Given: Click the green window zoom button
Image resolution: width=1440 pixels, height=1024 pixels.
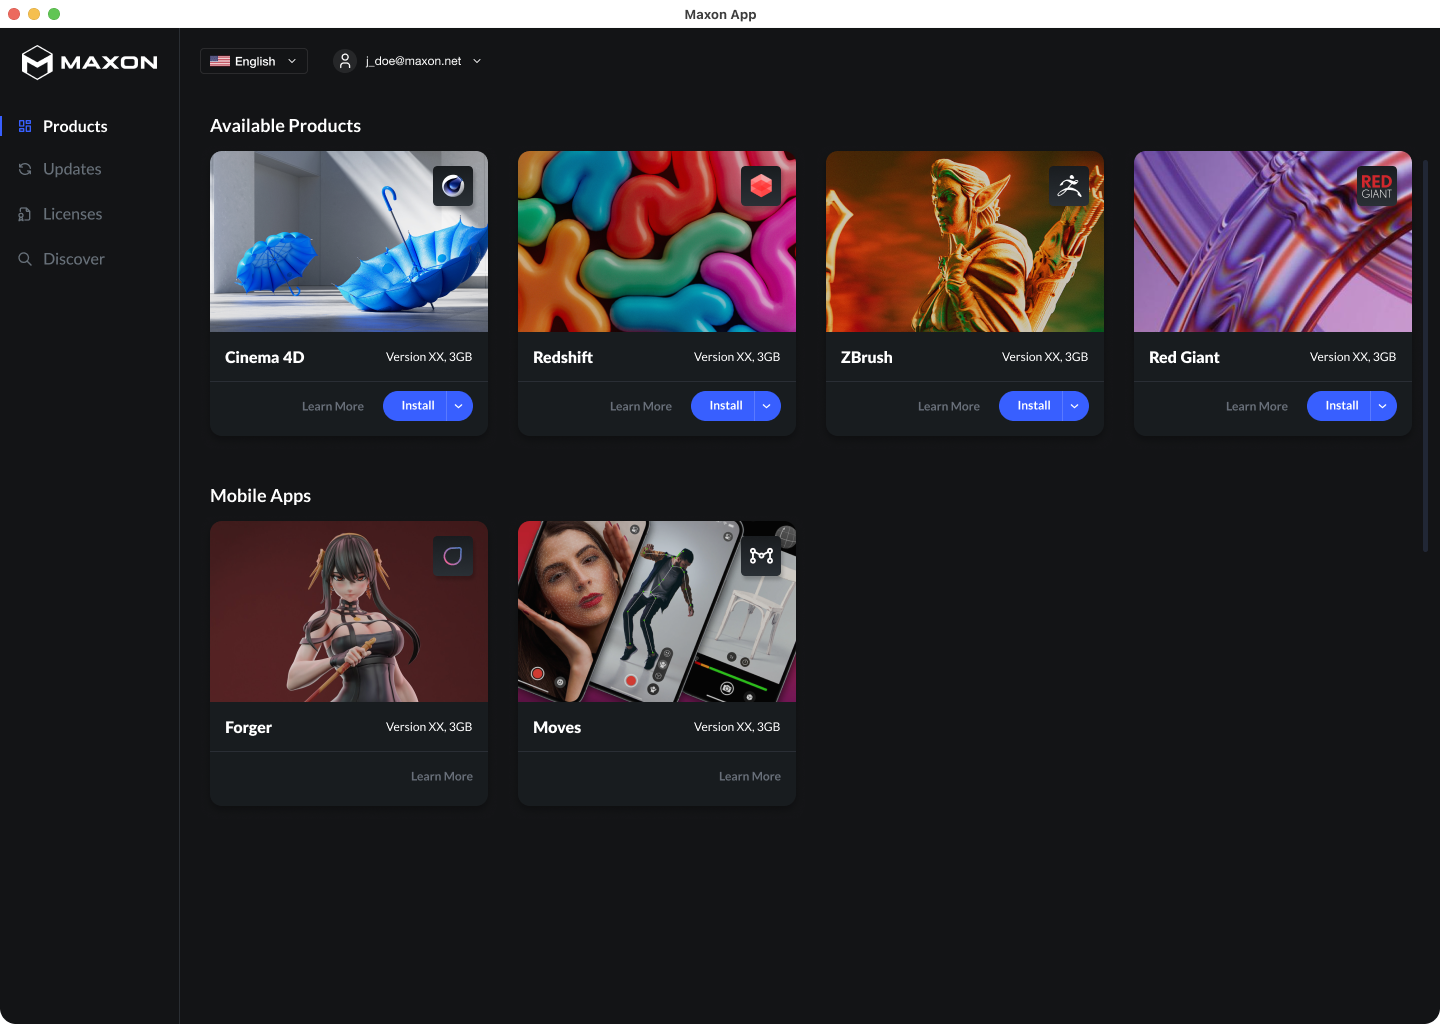Looking at the screenshot, I should coord(54,14).
